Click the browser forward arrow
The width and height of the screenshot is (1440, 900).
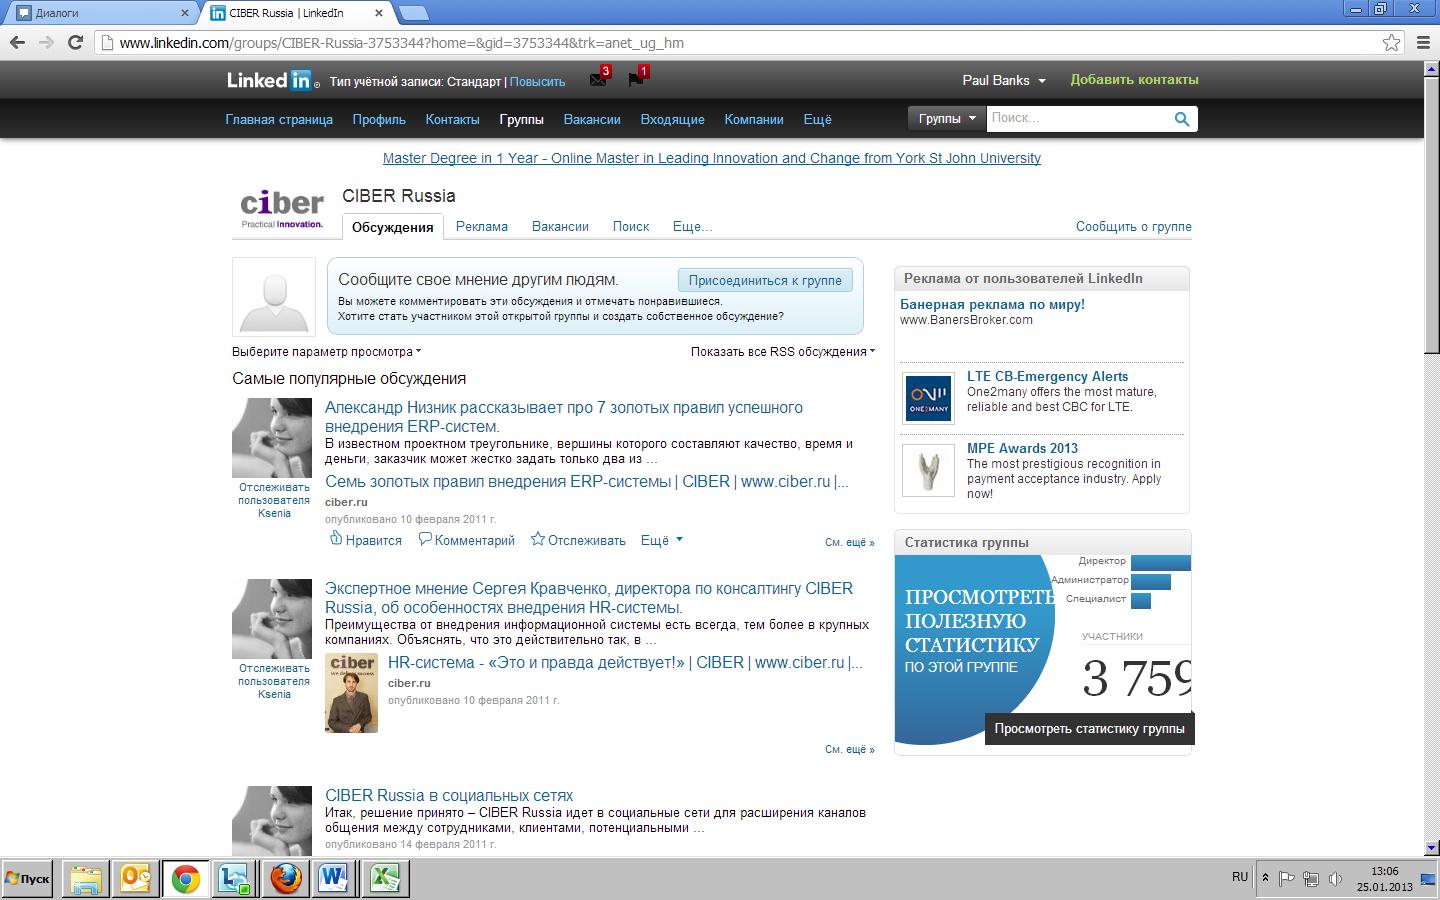click(x=46, y=42)
